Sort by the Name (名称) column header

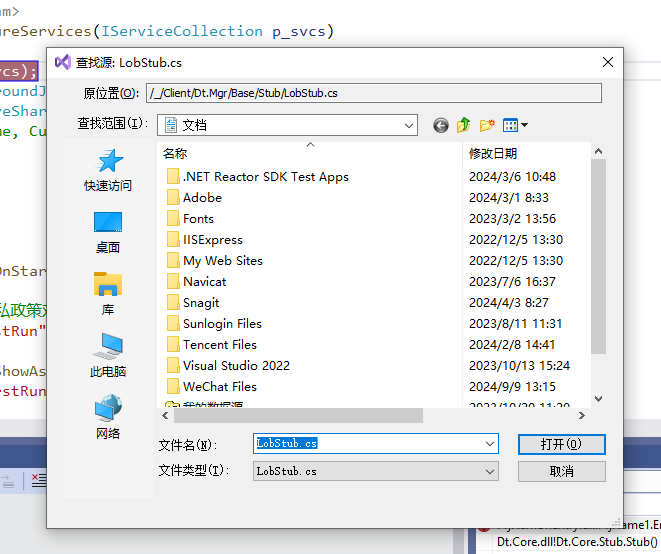tap(176, 153)
